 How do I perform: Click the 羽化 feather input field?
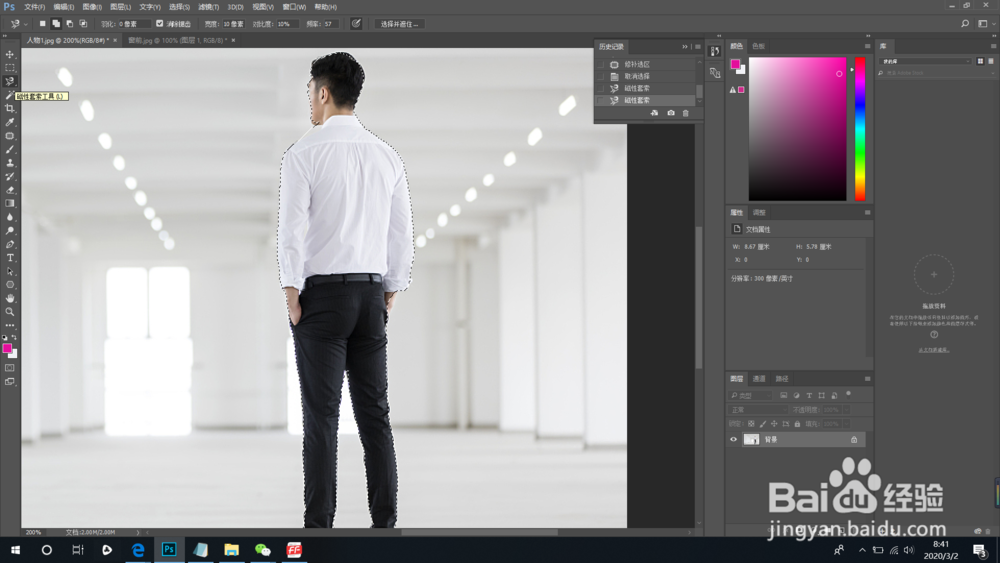[x=133, y=24]
